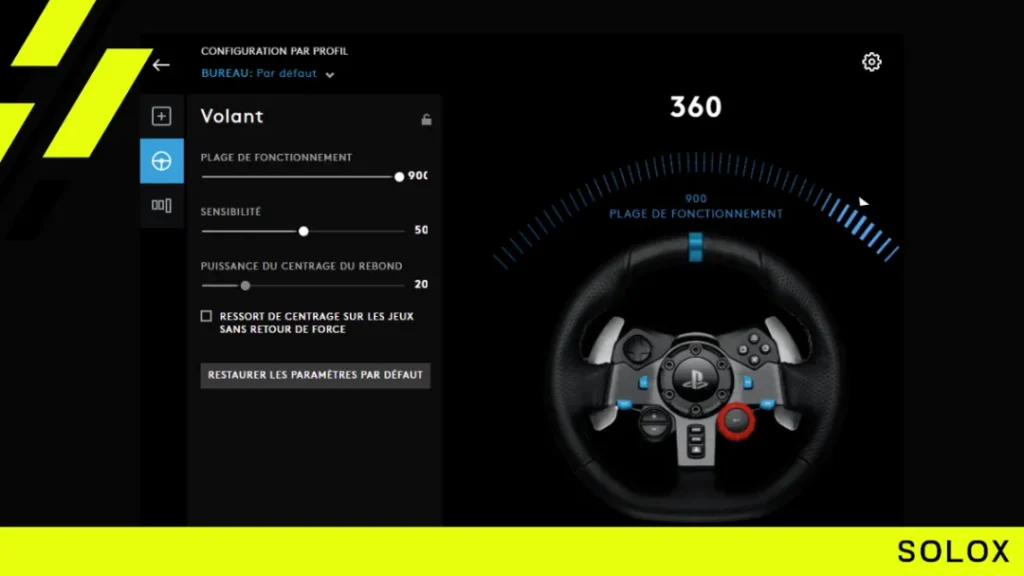Screen dimensions: 1024x576
Task: Click the Sensibilité slider handle
Action: pyautogui.click(x=304, y=231)
